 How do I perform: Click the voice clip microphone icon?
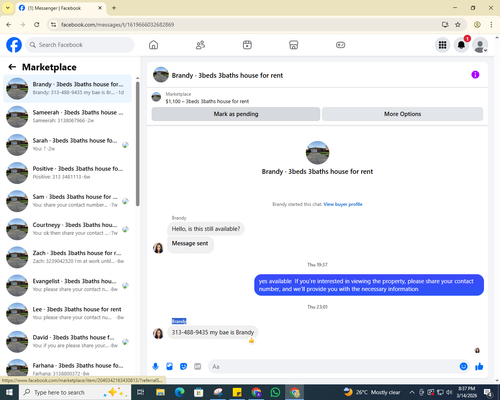(x=155, y=367)
